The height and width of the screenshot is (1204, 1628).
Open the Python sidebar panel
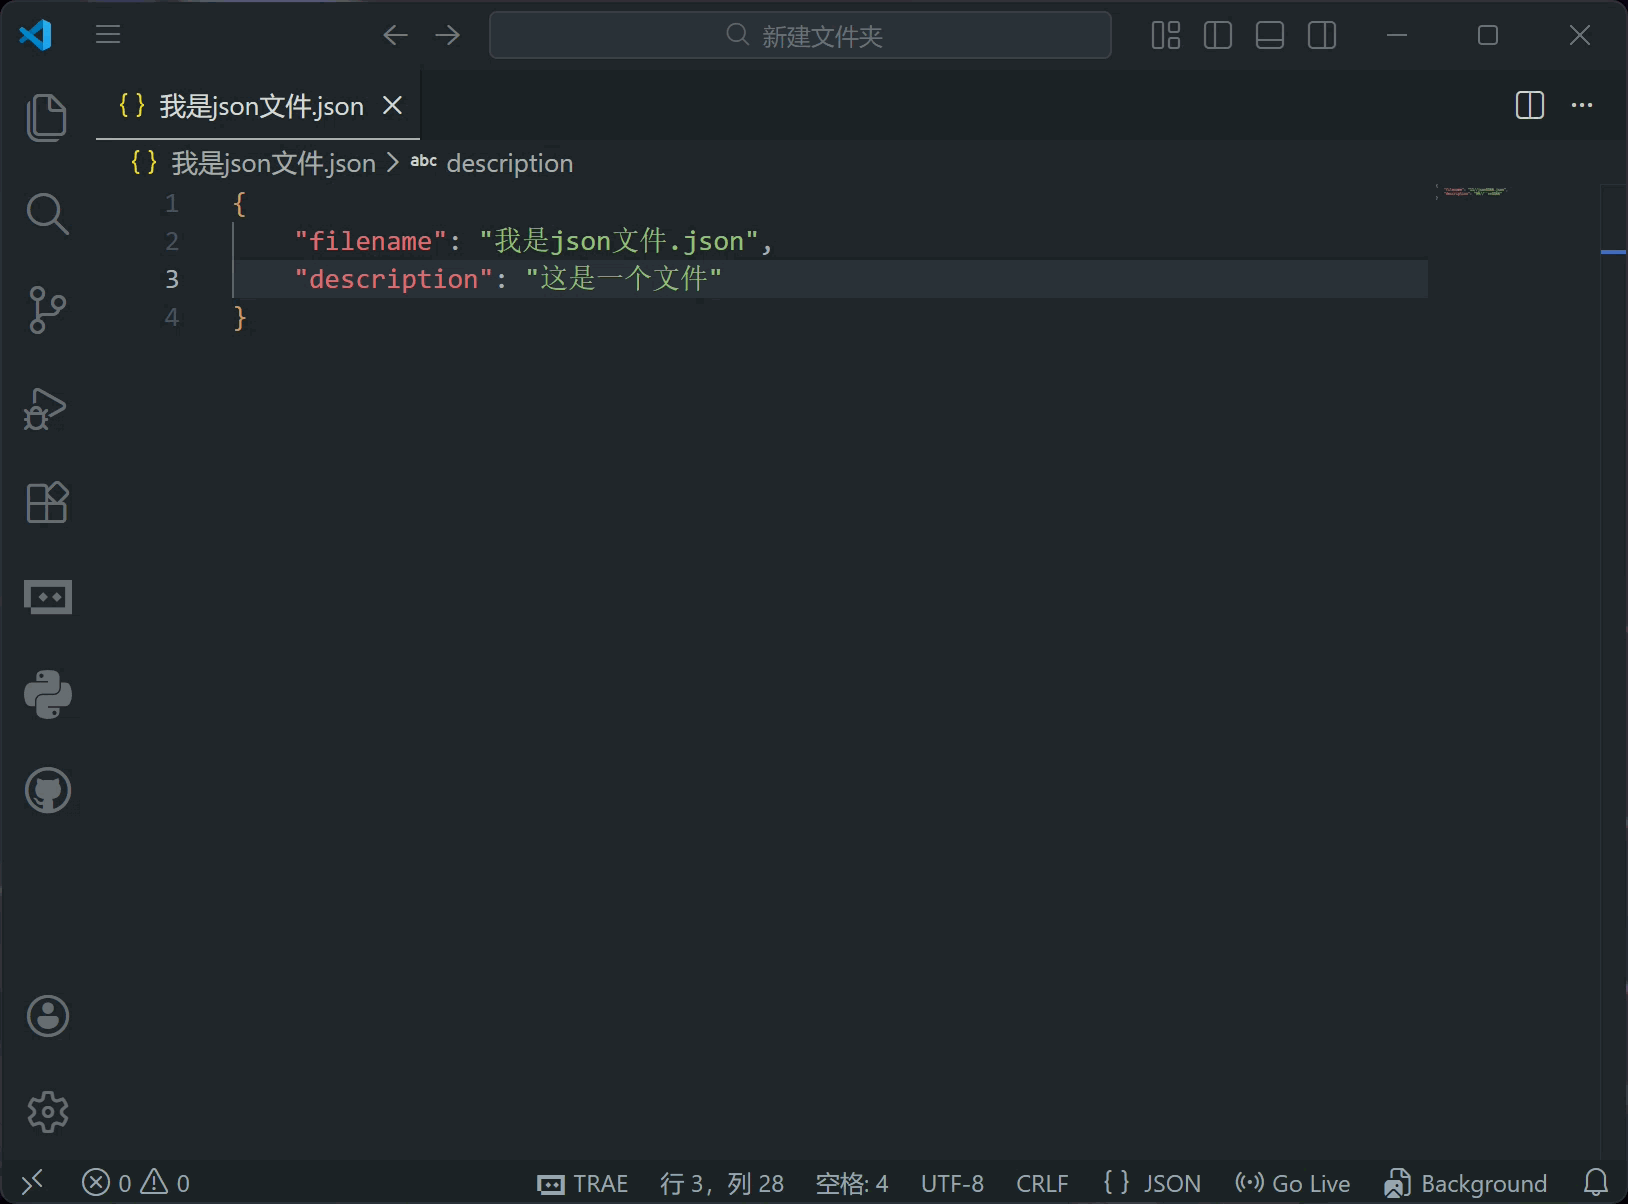tap(47, 694)
